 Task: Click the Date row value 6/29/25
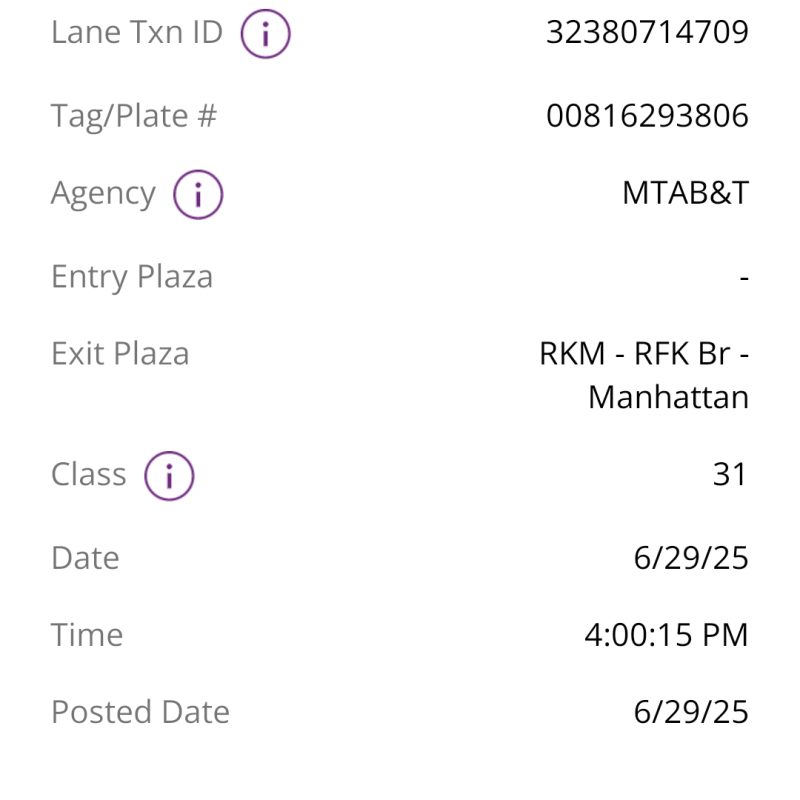[691, 558]
